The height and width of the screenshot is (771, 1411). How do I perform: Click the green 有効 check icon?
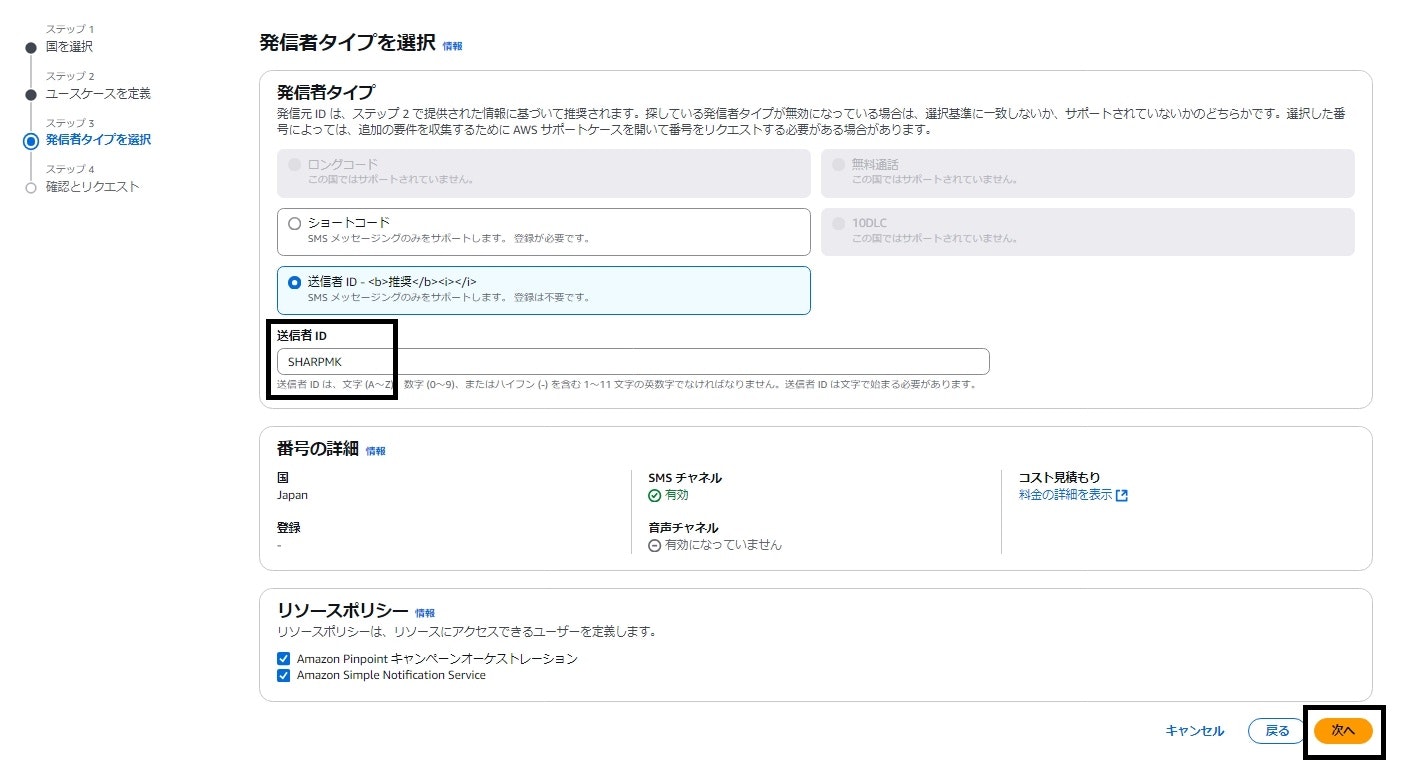tap(655, 496)
